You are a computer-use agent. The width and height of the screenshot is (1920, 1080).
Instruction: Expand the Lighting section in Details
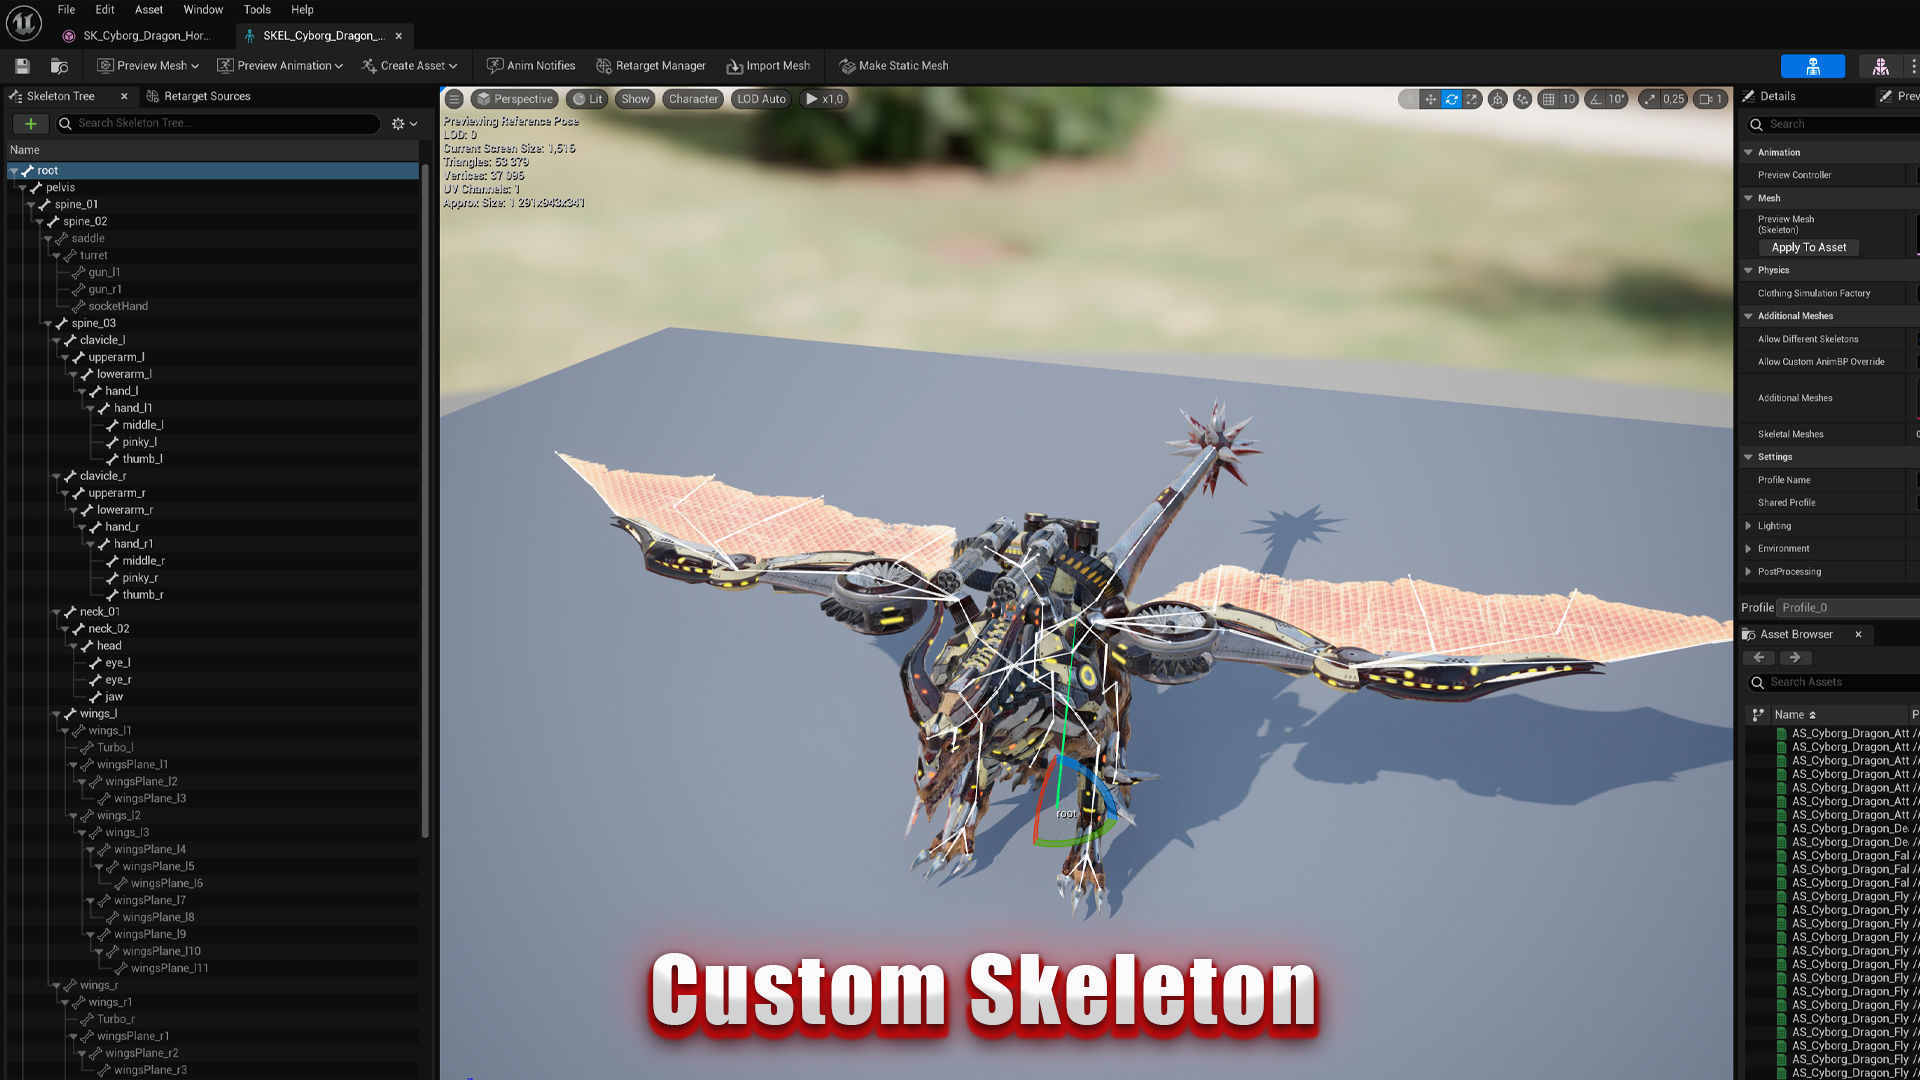(1748, 526)
